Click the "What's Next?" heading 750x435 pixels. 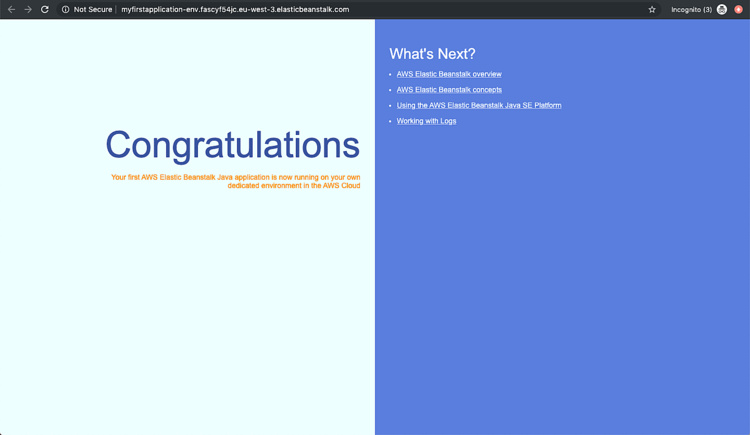432,54
